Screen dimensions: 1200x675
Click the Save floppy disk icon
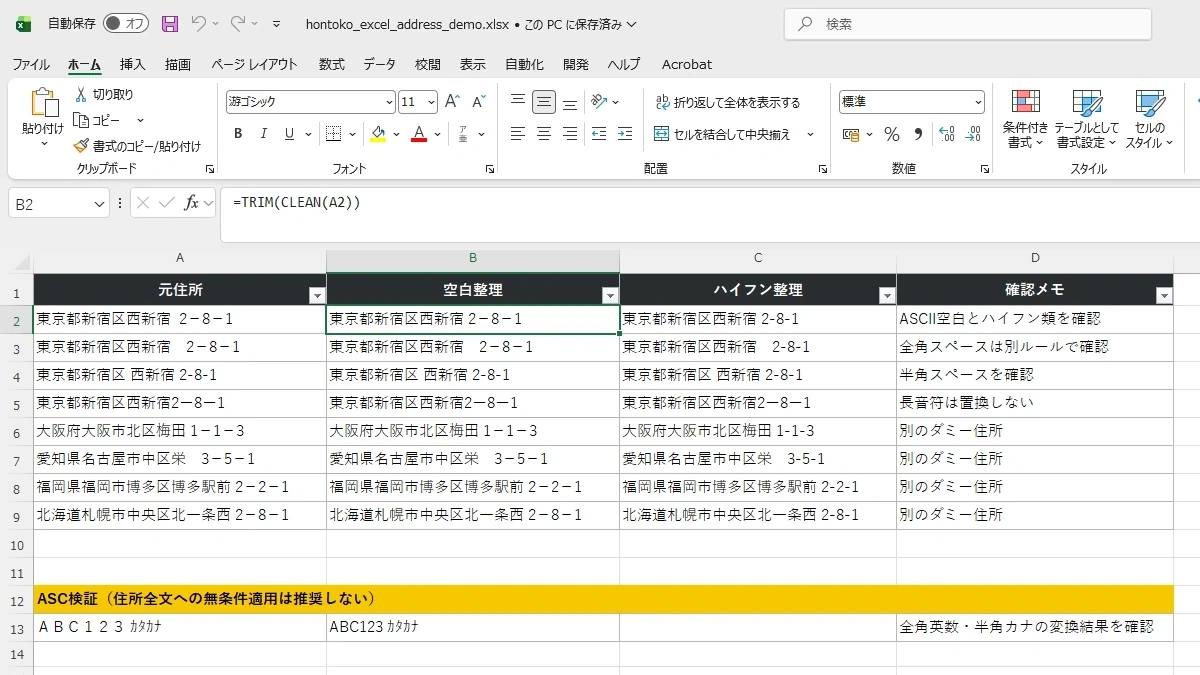[x=170, y=23]
